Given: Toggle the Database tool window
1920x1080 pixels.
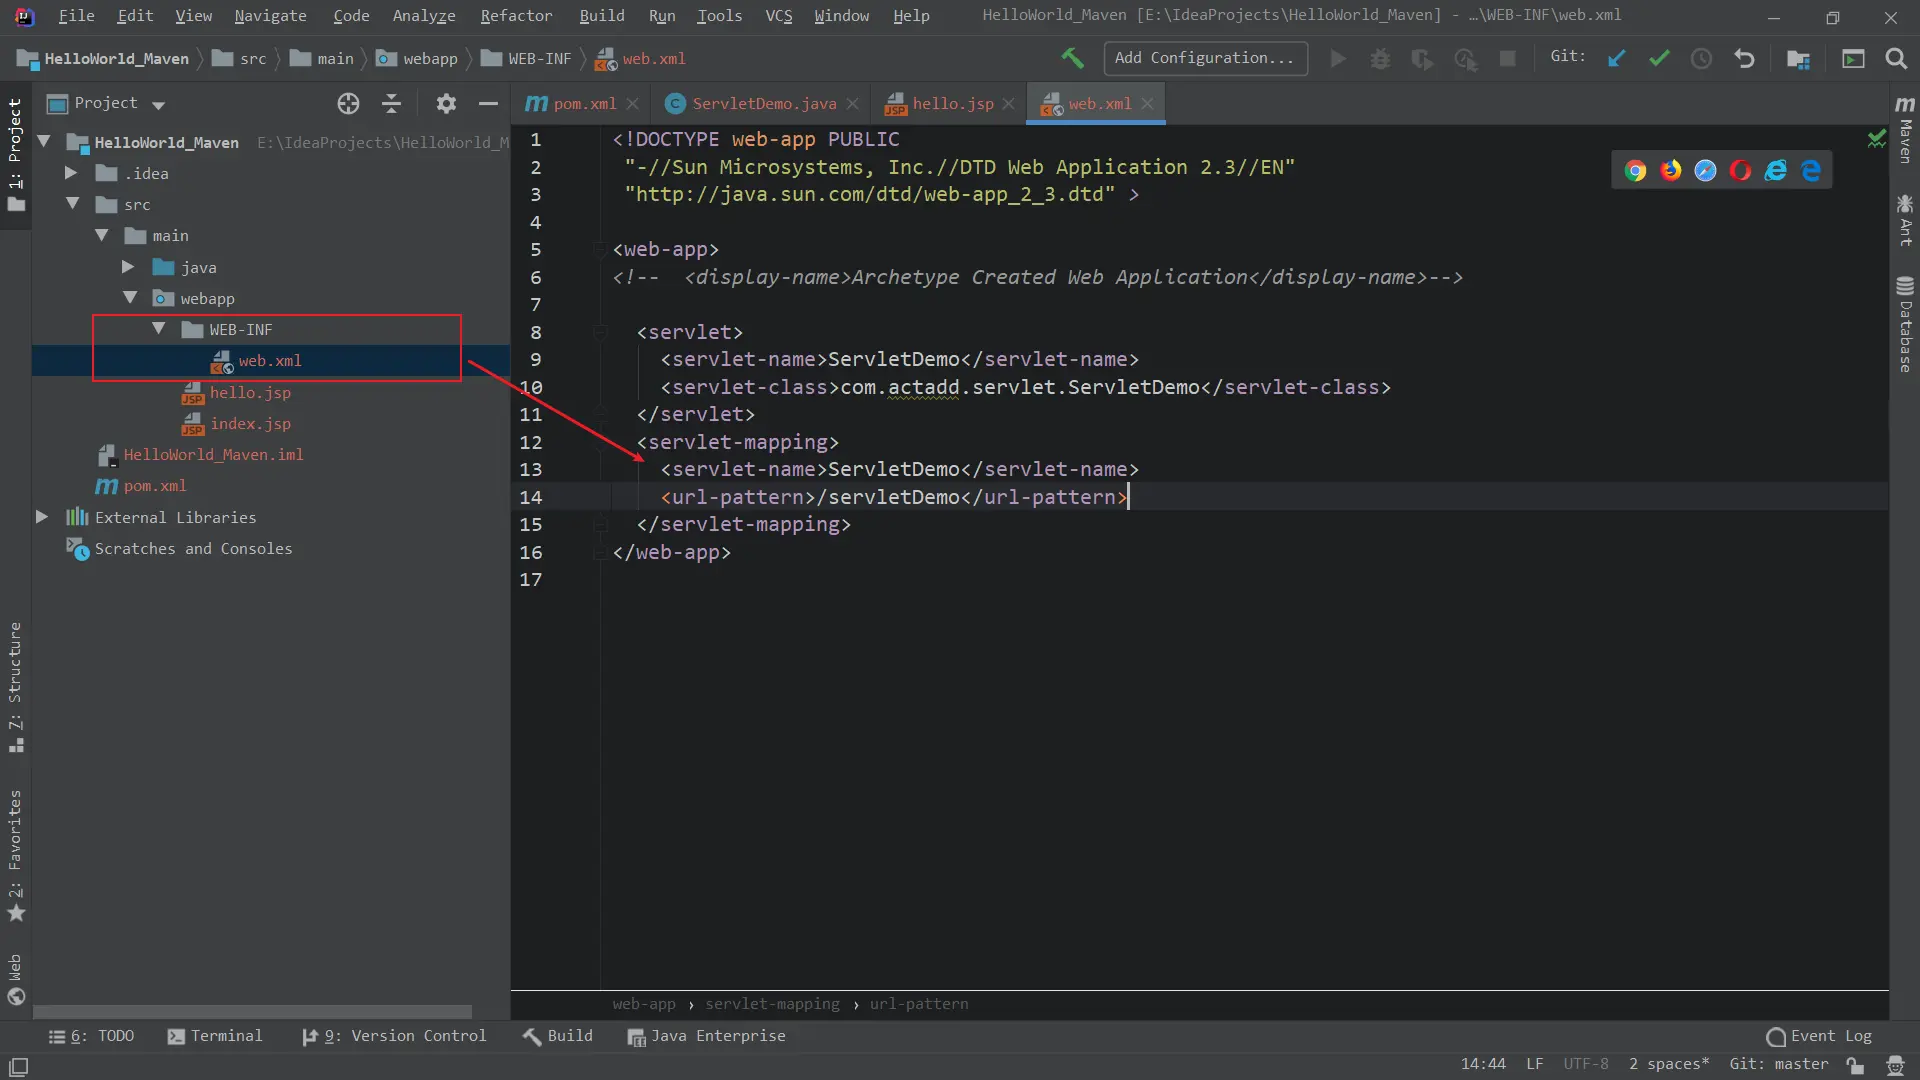Looking at the screenshot, I should 1904,325.
